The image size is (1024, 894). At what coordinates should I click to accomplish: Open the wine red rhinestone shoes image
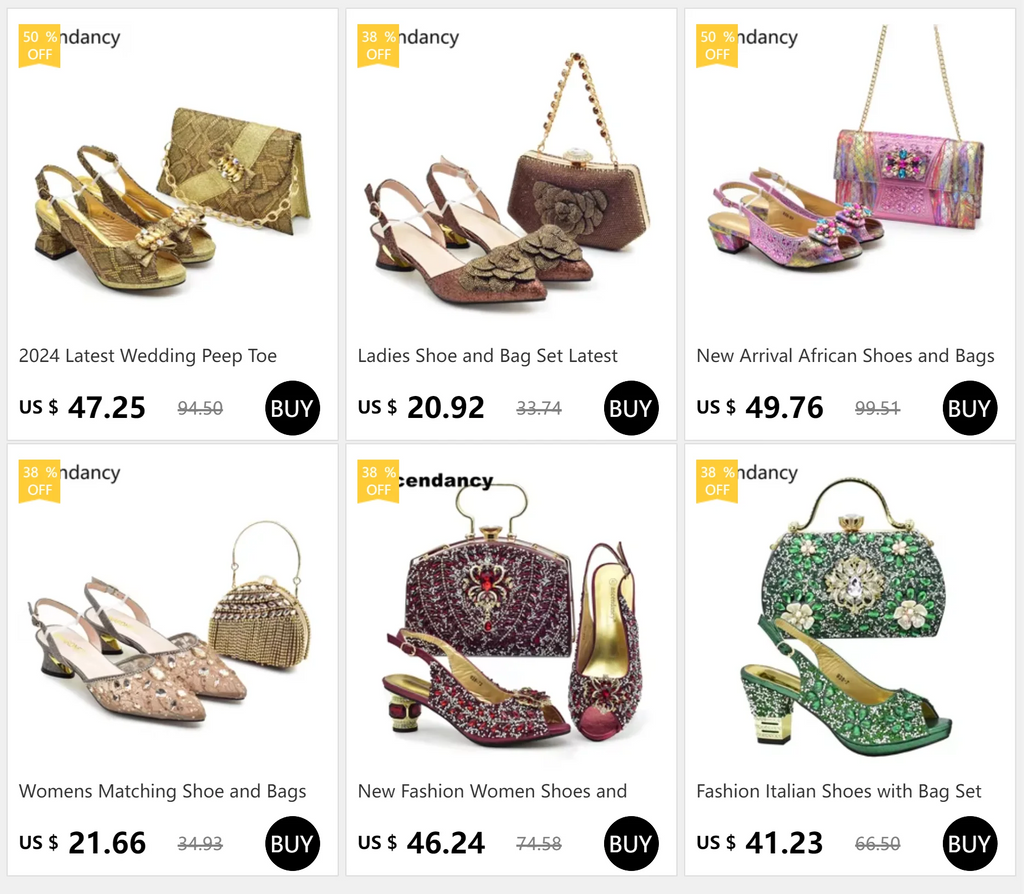(511, 630)
